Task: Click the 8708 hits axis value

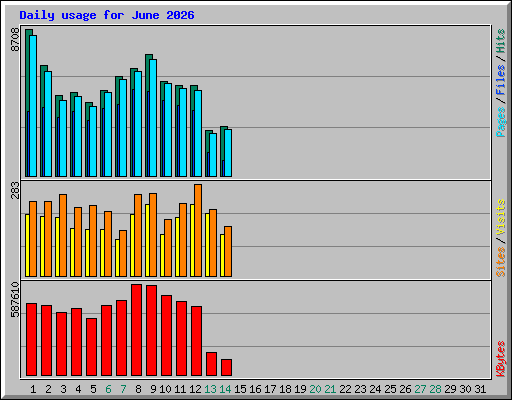Action: [15, 40]
